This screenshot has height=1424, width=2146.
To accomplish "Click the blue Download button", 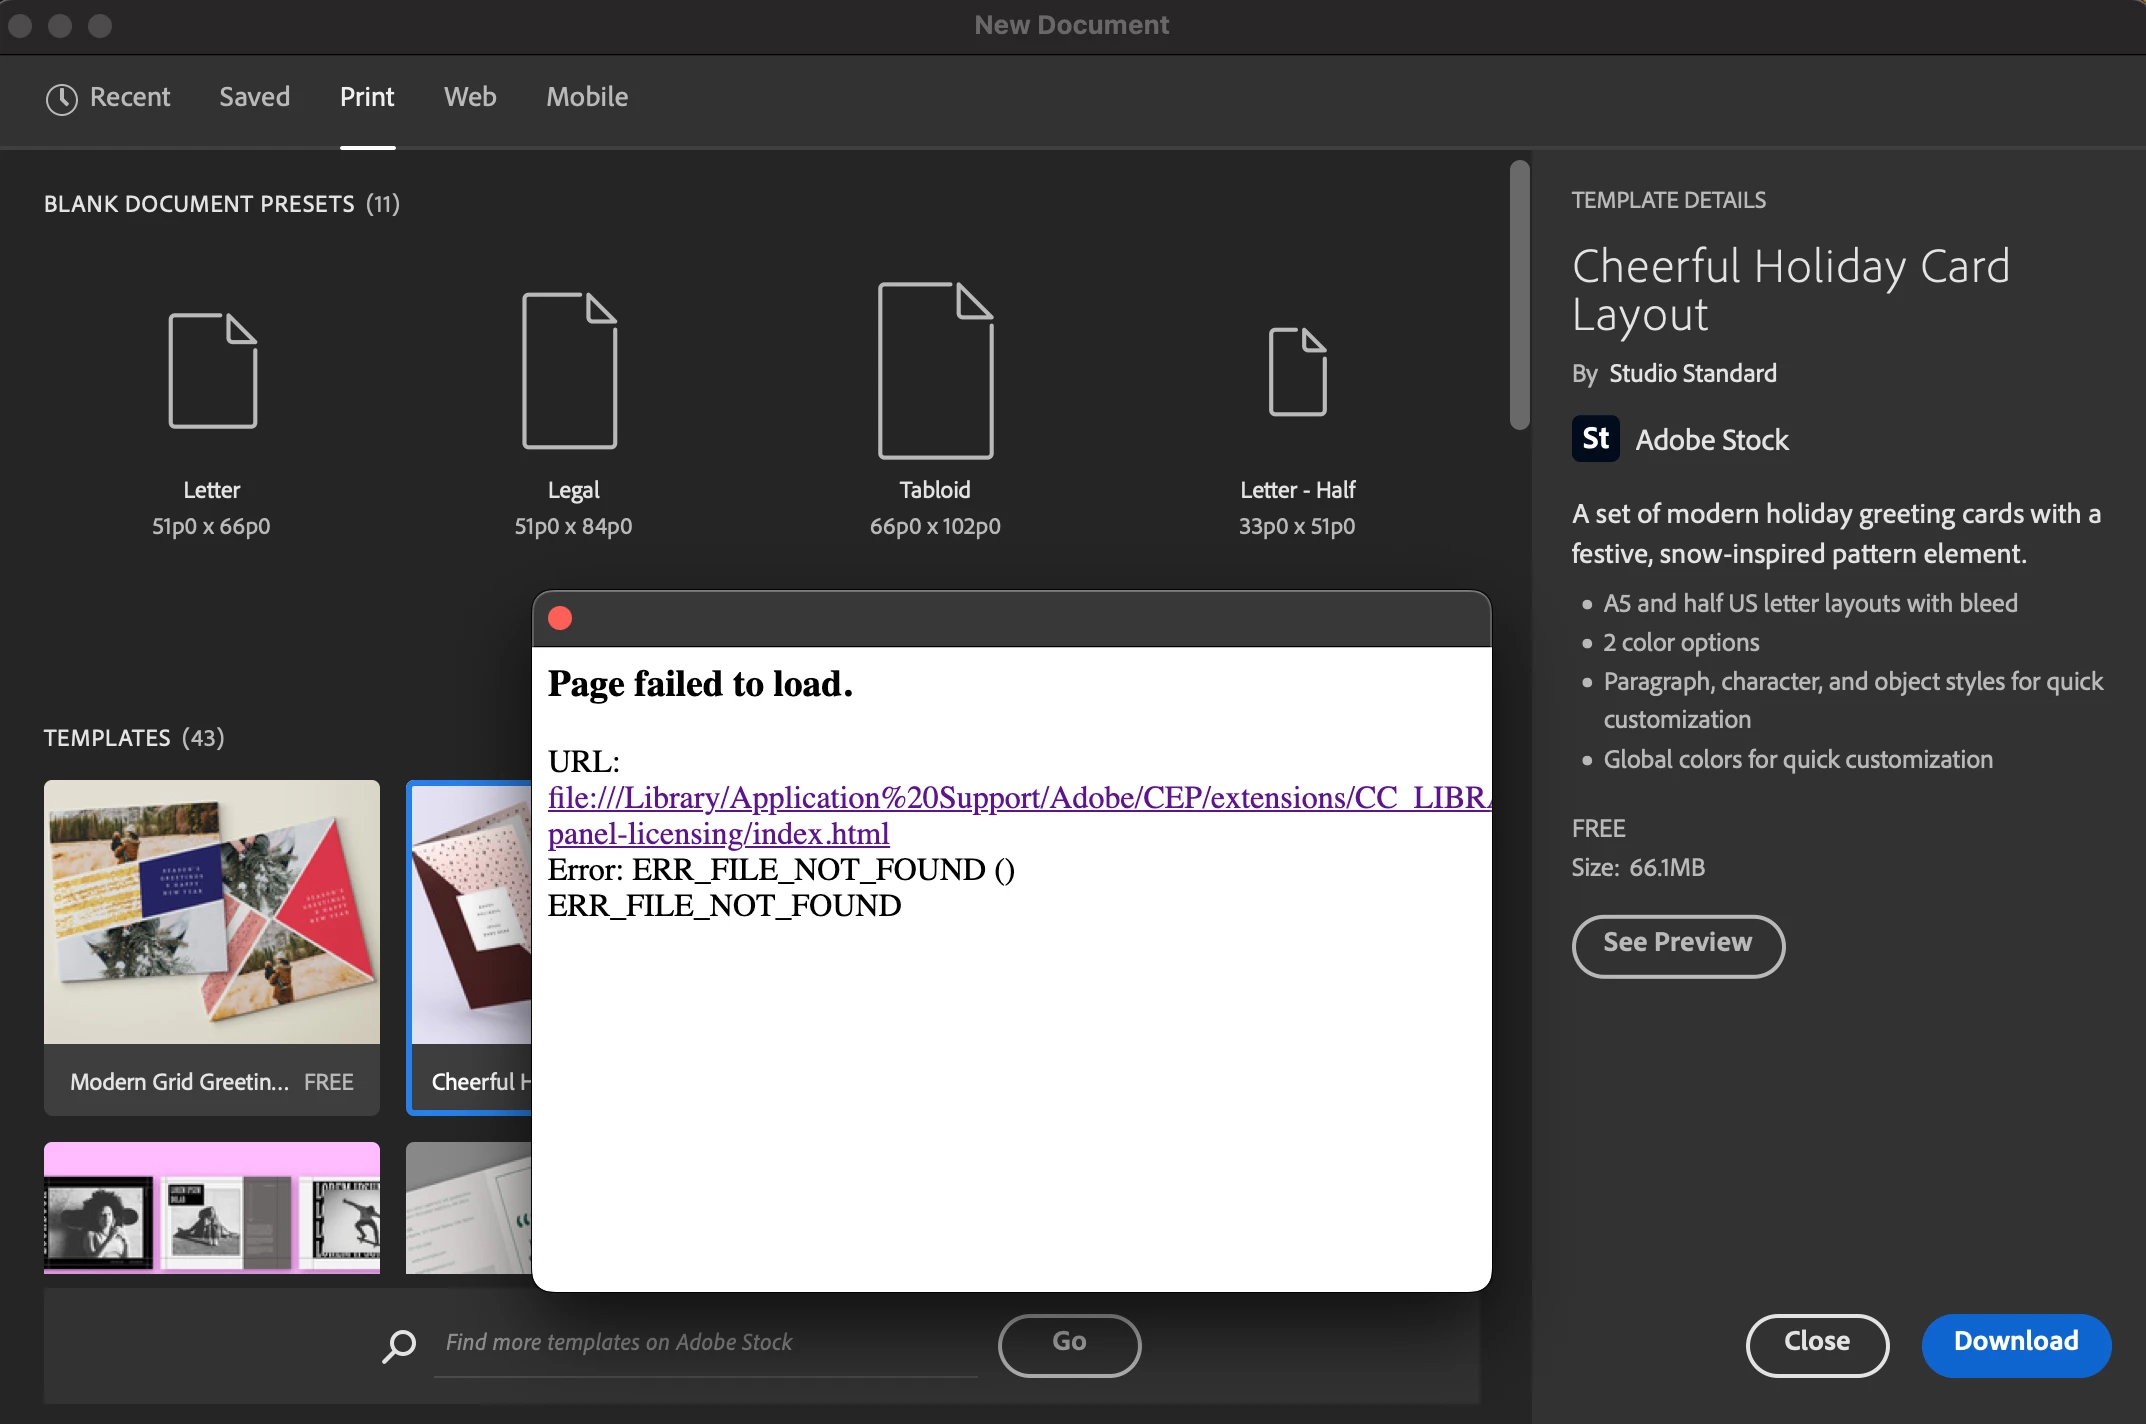I will pos(2015,1343).
